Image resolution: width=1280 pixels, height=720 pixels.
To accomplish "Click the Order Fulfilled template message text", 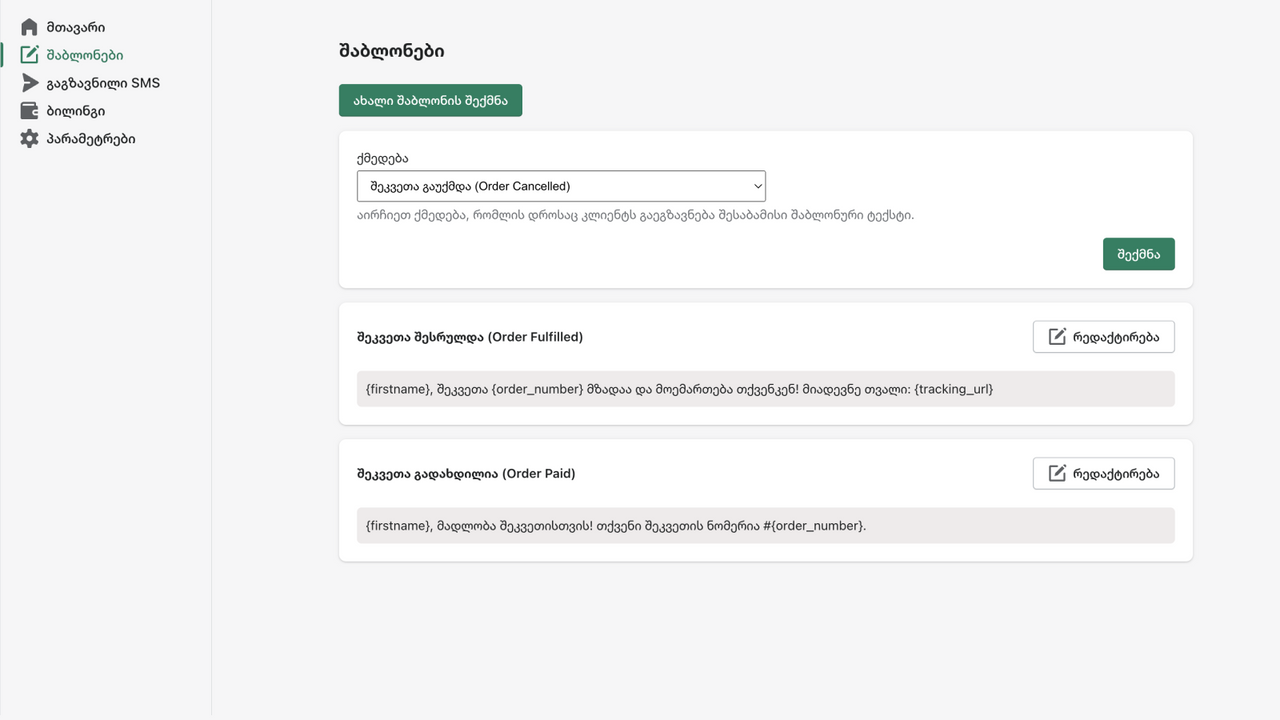I will [x=680, y=389].
